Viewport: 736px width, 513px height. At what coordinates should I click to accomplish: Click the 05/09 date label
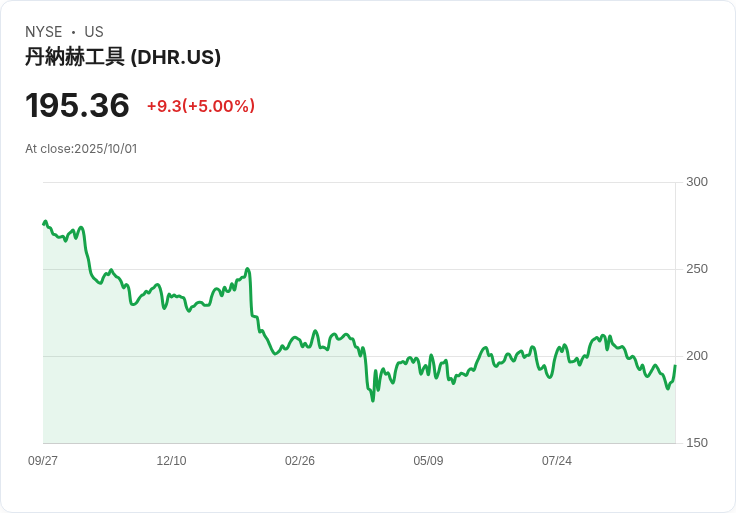tap(428, 461)
